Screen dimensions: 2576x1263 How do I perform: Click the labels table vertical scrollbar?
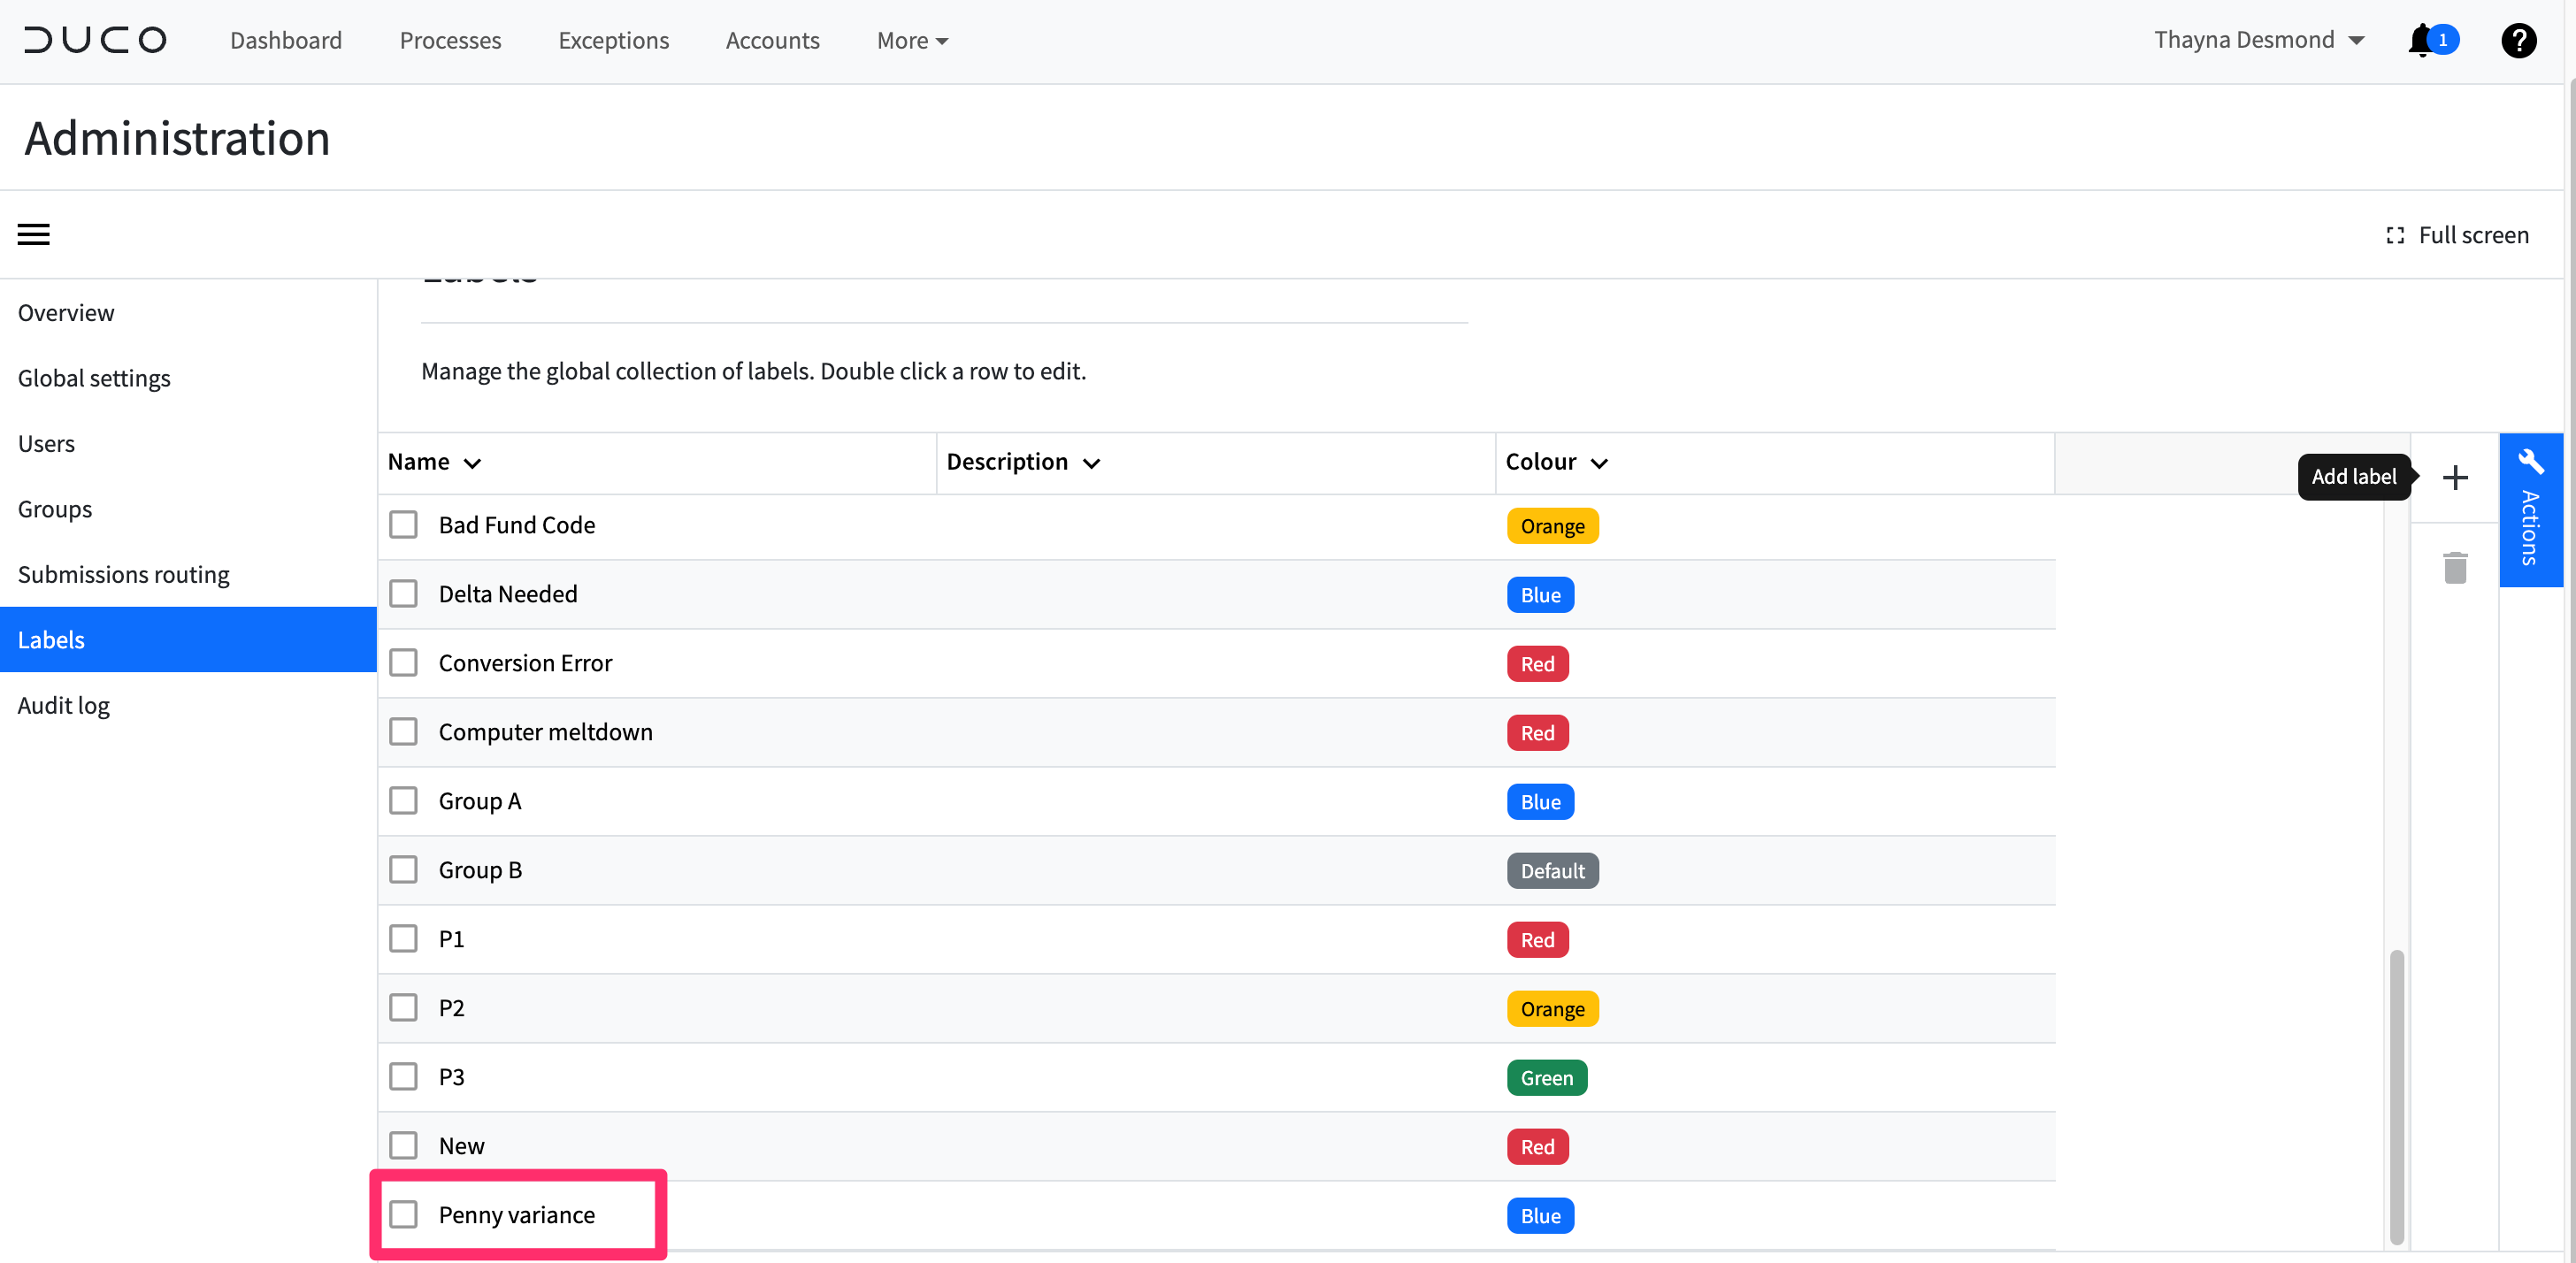(2396, 1097)
